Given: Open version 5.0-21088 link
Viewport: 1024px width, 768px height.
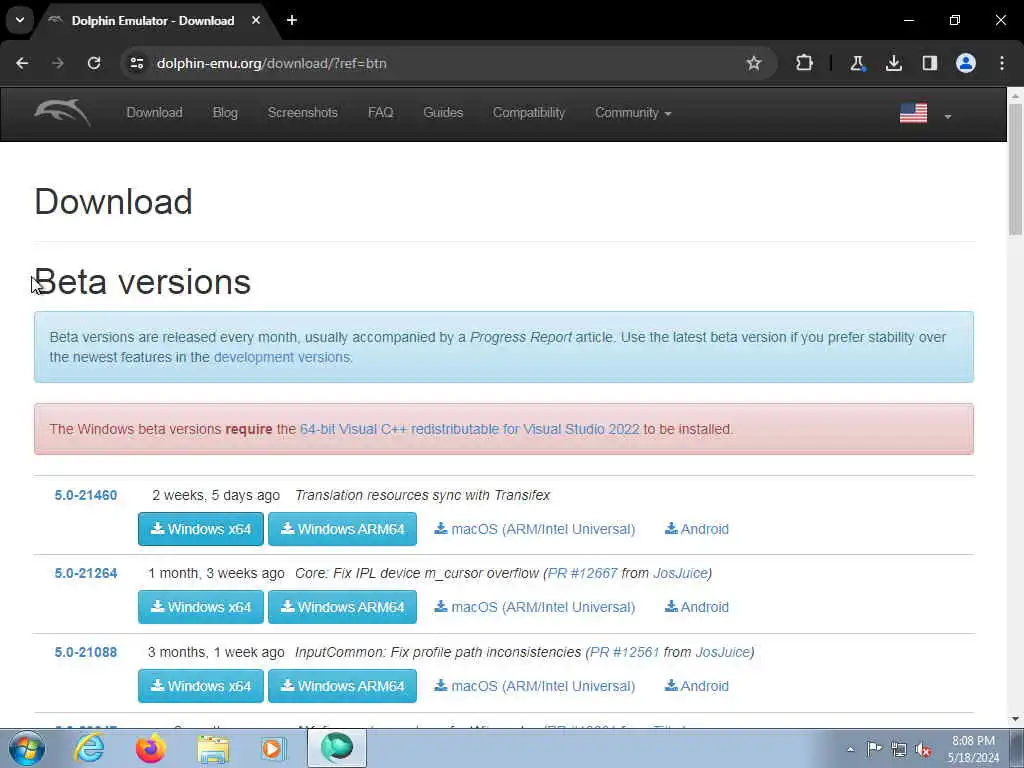Looking at the screenshot, I should coord(86,652).
